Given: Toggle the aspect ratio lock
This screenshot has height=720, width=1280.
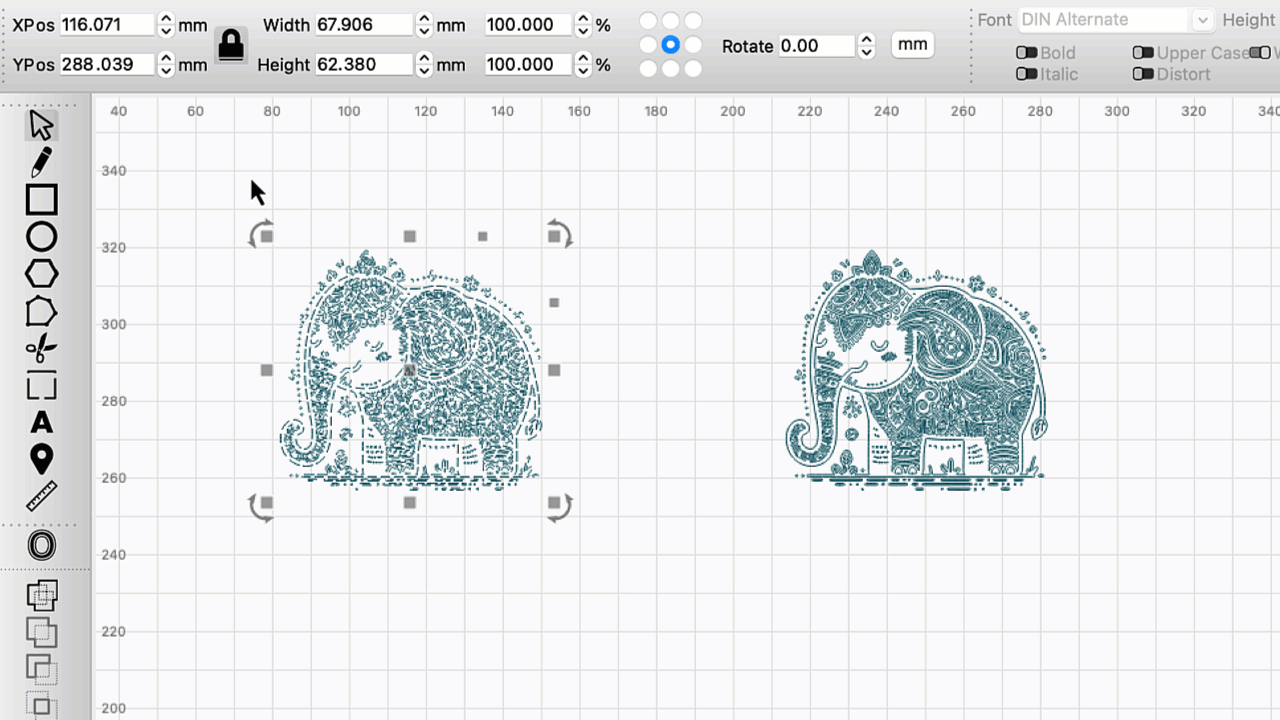Looking at the screenshot, I should pos(231,45).
